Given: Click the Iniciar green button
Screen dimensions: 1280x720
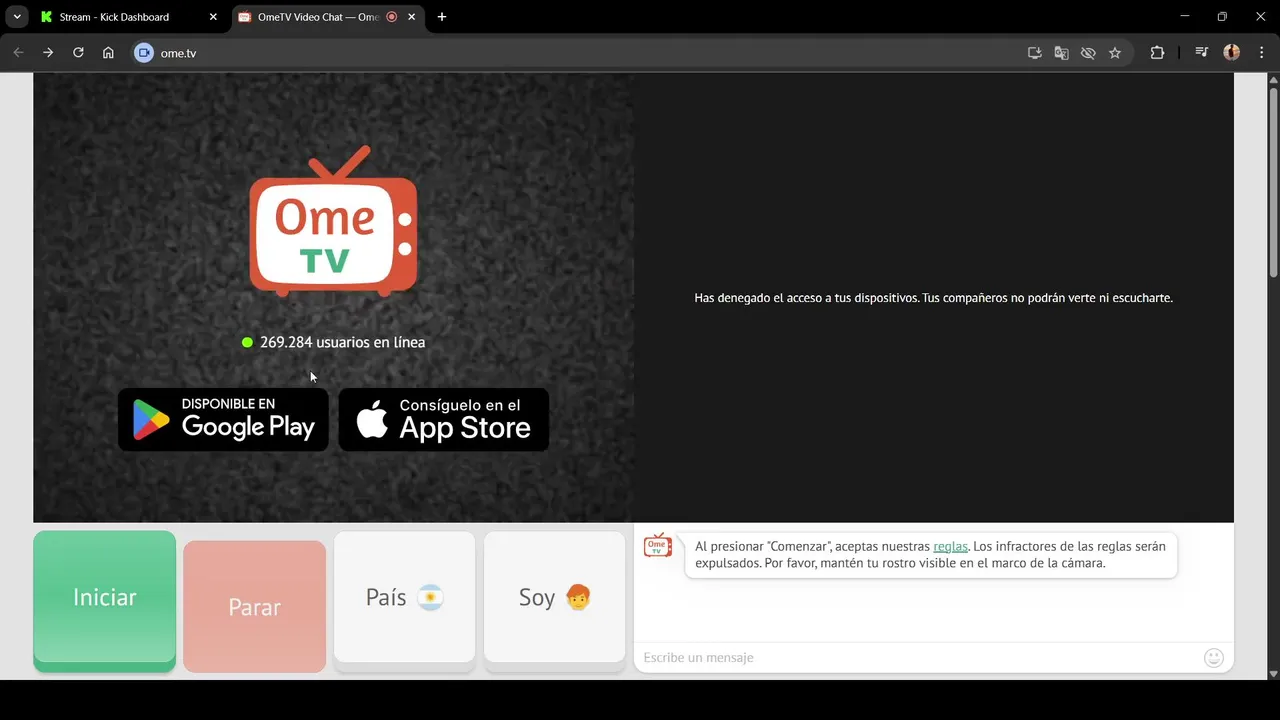Looking at the screenshot, I should click(x=105, y=599).
